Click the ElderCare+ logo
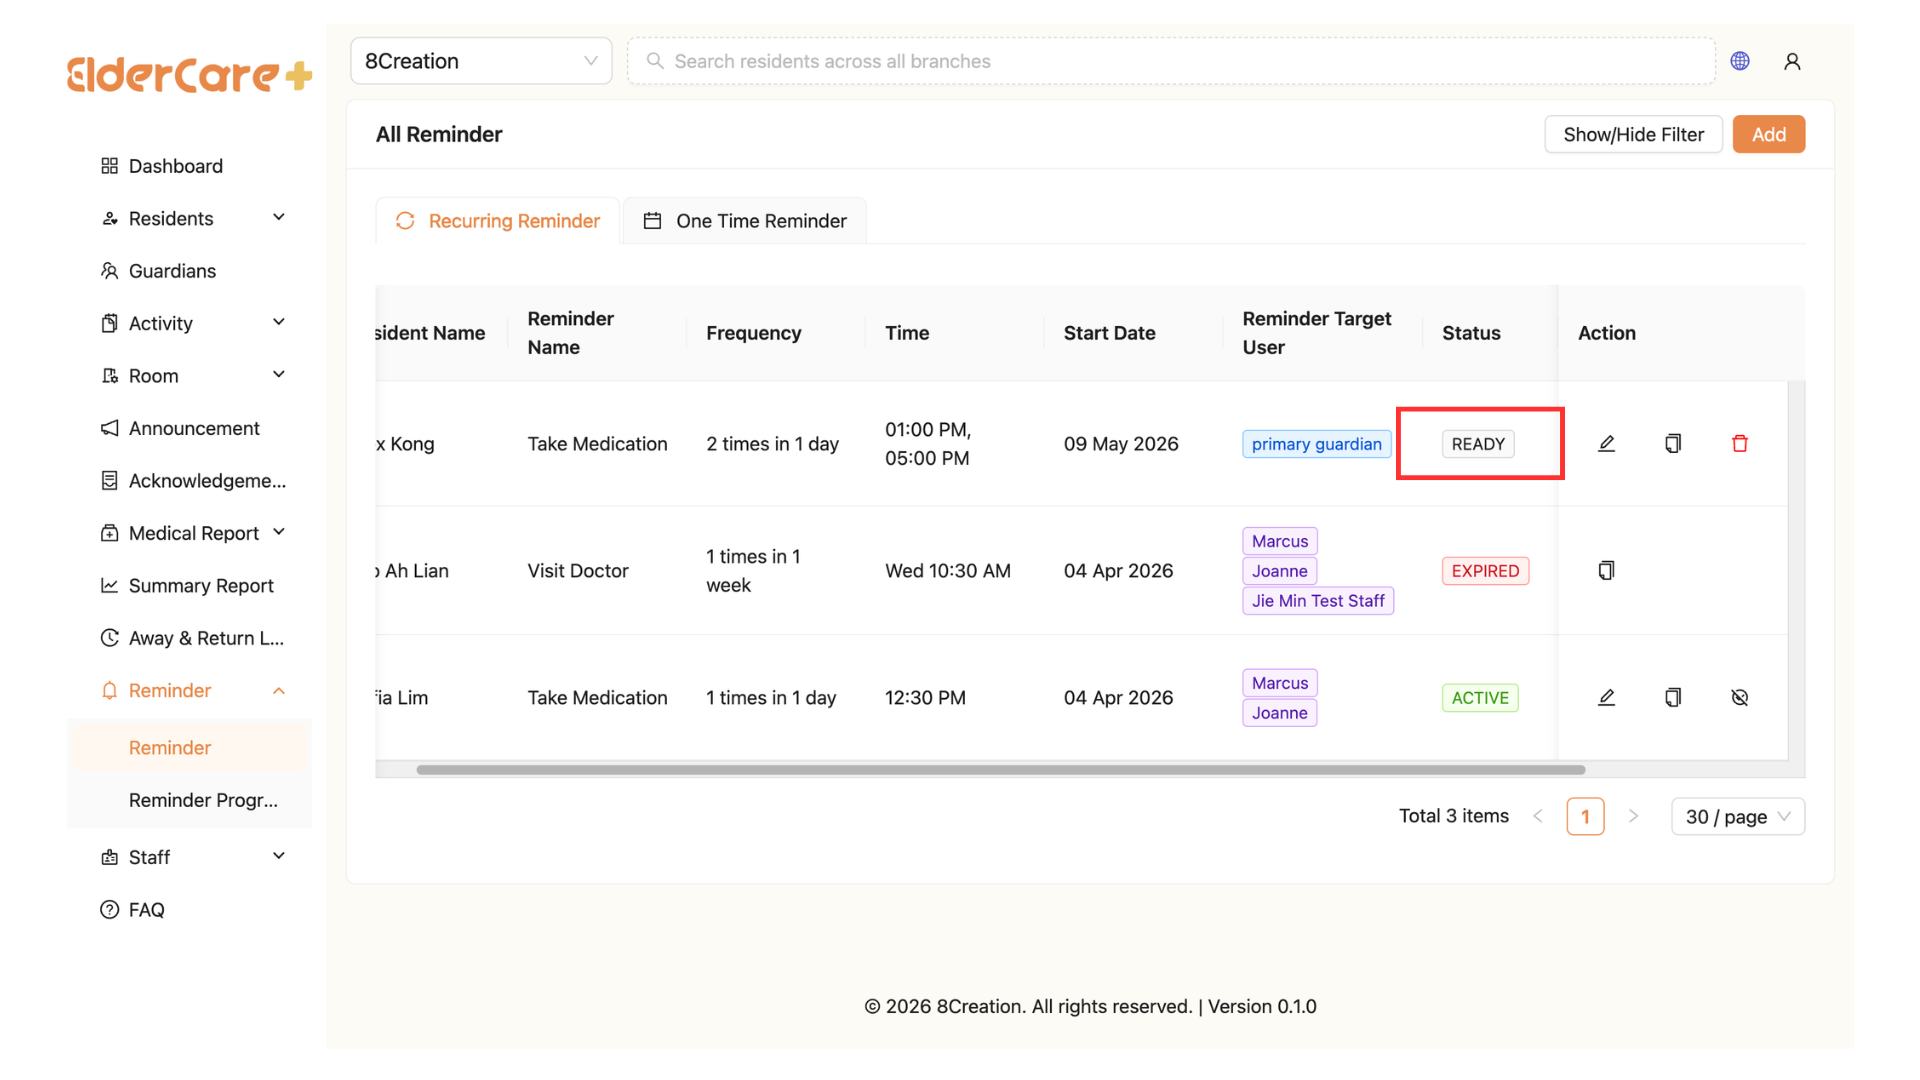Viewport: 1920px width, 1080px height. (x=189, y=74)
